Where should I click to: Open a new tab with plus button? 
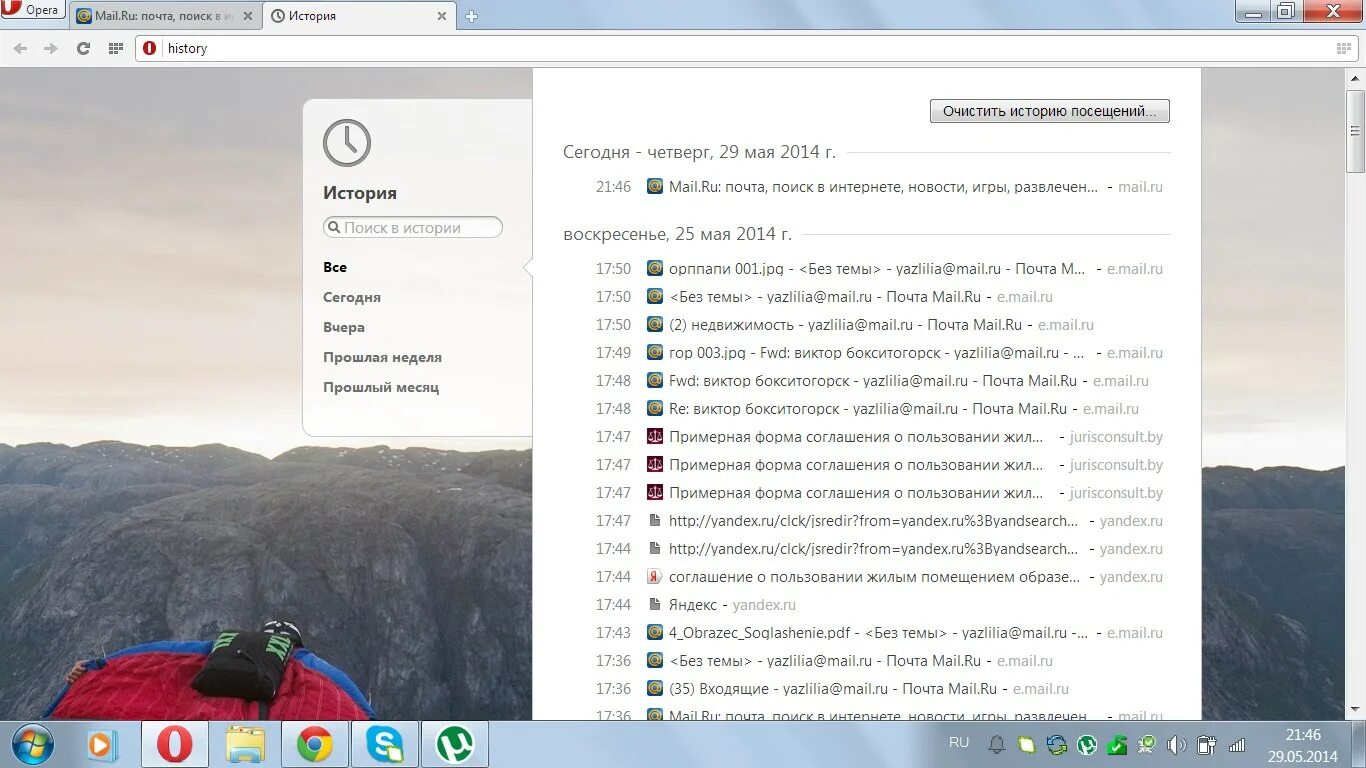[472, 16]
